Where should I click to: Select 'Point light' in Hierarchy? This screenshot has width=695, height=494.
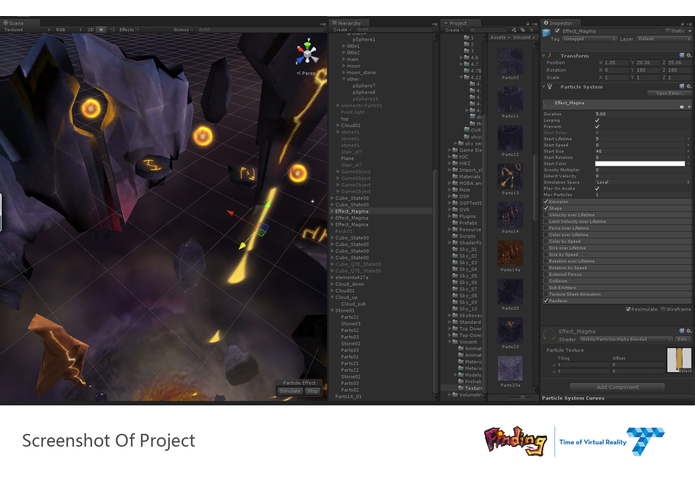[353, 112]
